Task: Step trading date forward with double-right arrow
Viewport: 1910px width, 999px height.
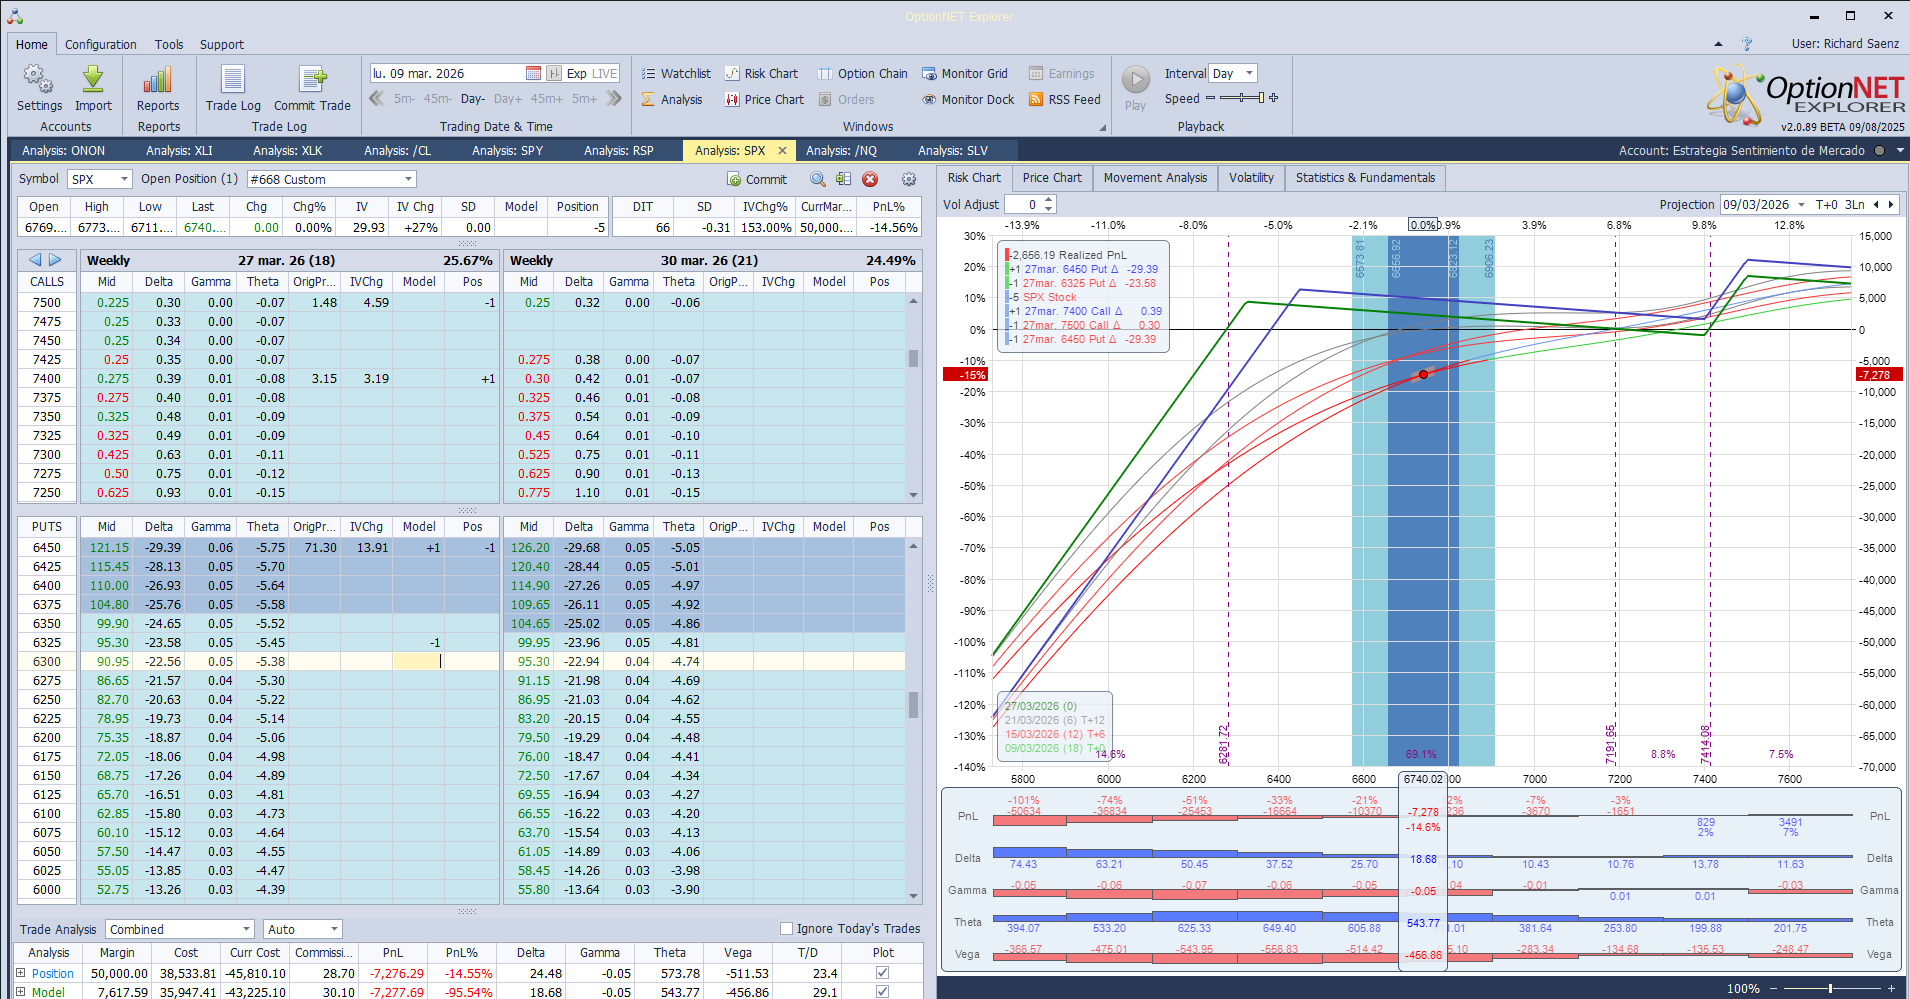Action: (614, 98)
